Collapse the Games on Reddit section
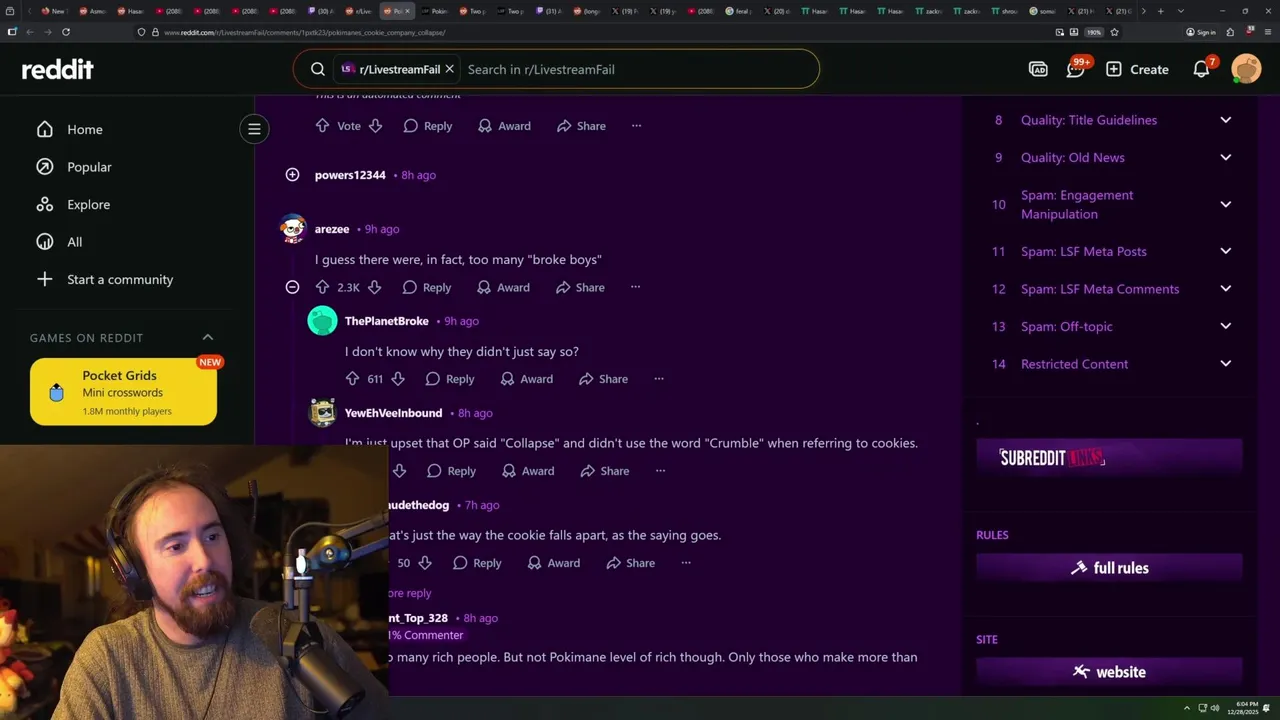 click(x=208, y=338)
